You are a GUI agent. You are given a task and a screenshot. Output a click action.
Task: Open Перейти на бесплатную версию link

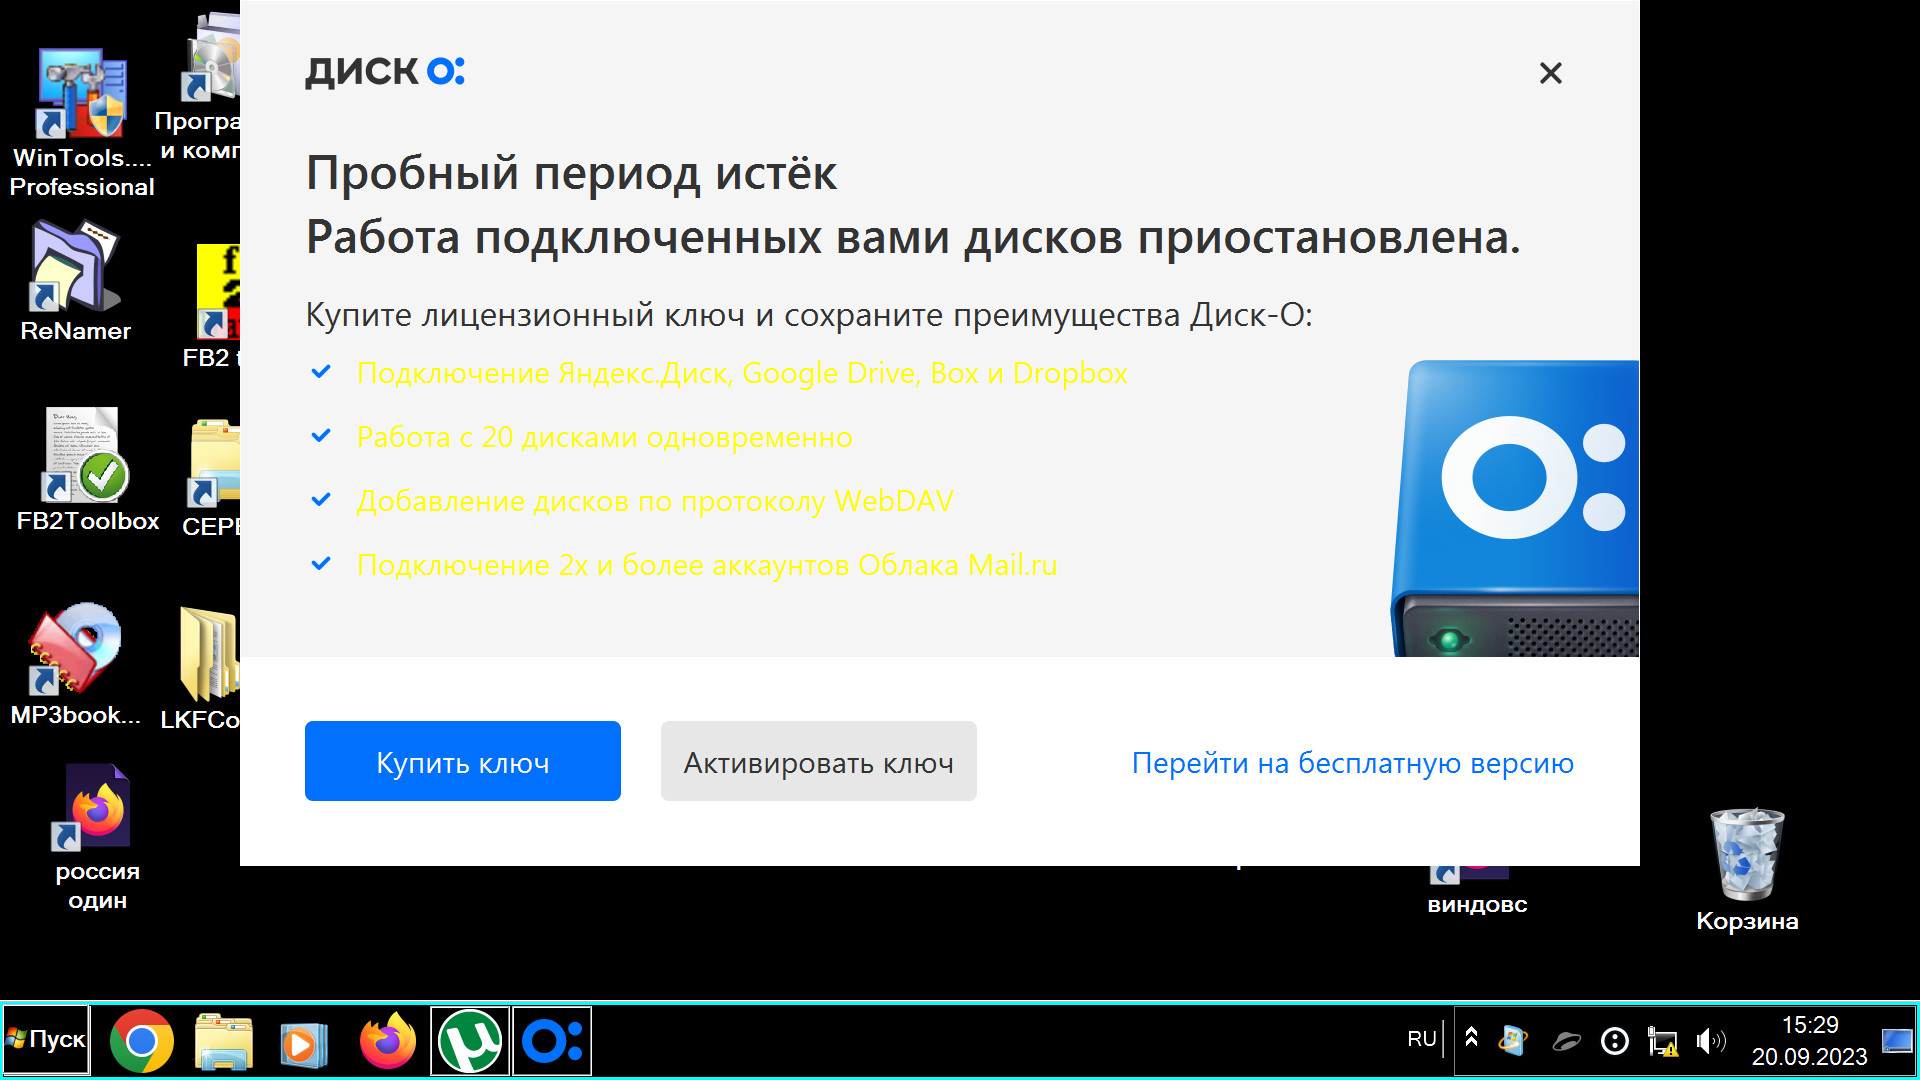click(1353, 763)
